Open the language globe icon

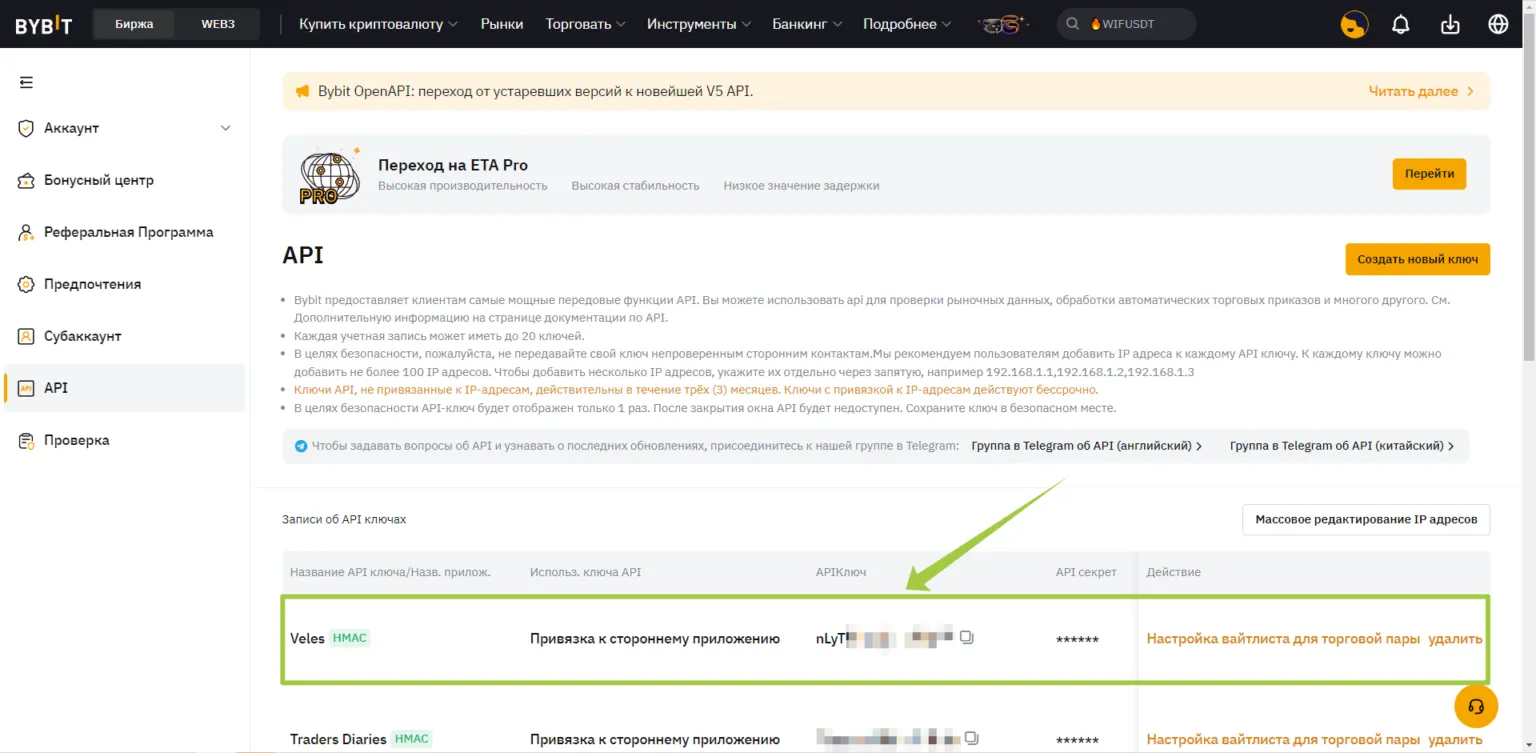[1497, 23]
